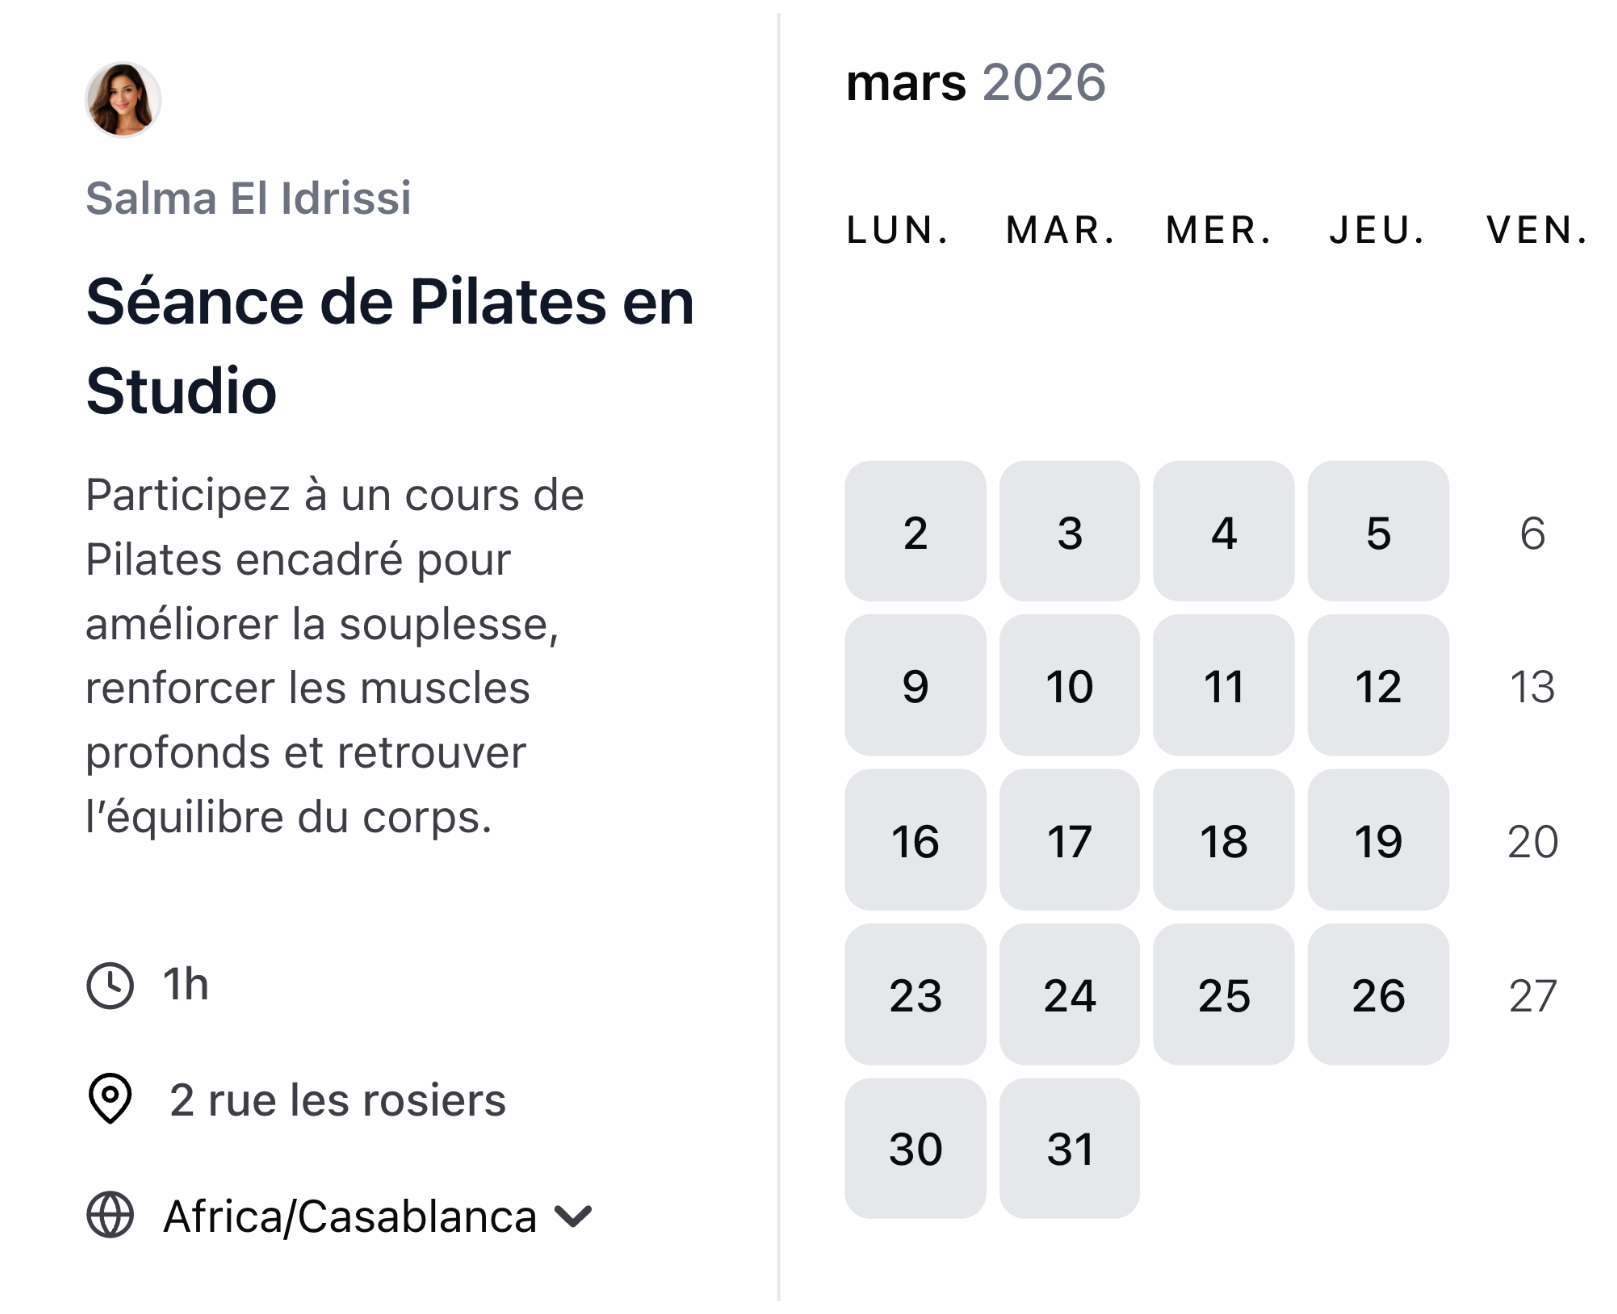Choose March 31, the last available date
Screen dimensions: 1617x1314
(1068, 1149)
